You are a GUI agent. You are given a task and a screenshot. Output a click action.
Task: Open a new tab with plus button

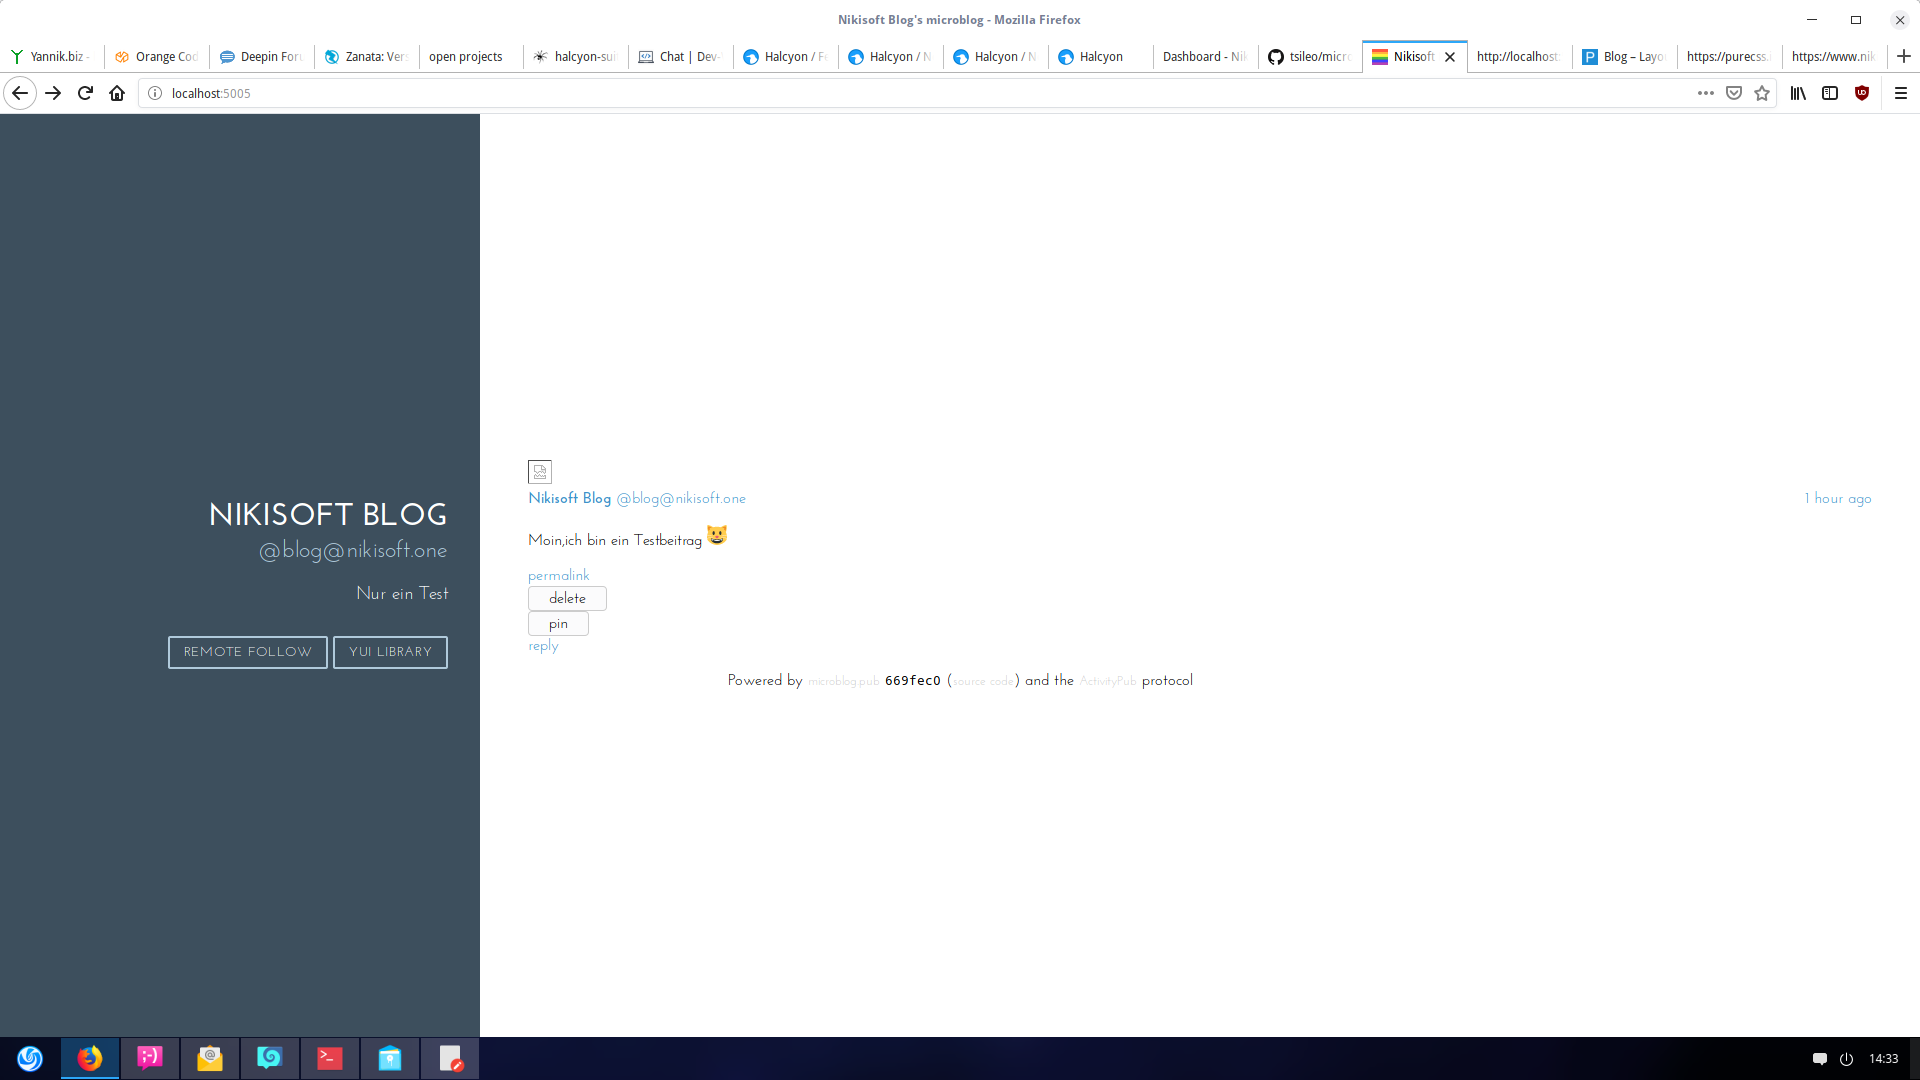(x=1904, y=56)
